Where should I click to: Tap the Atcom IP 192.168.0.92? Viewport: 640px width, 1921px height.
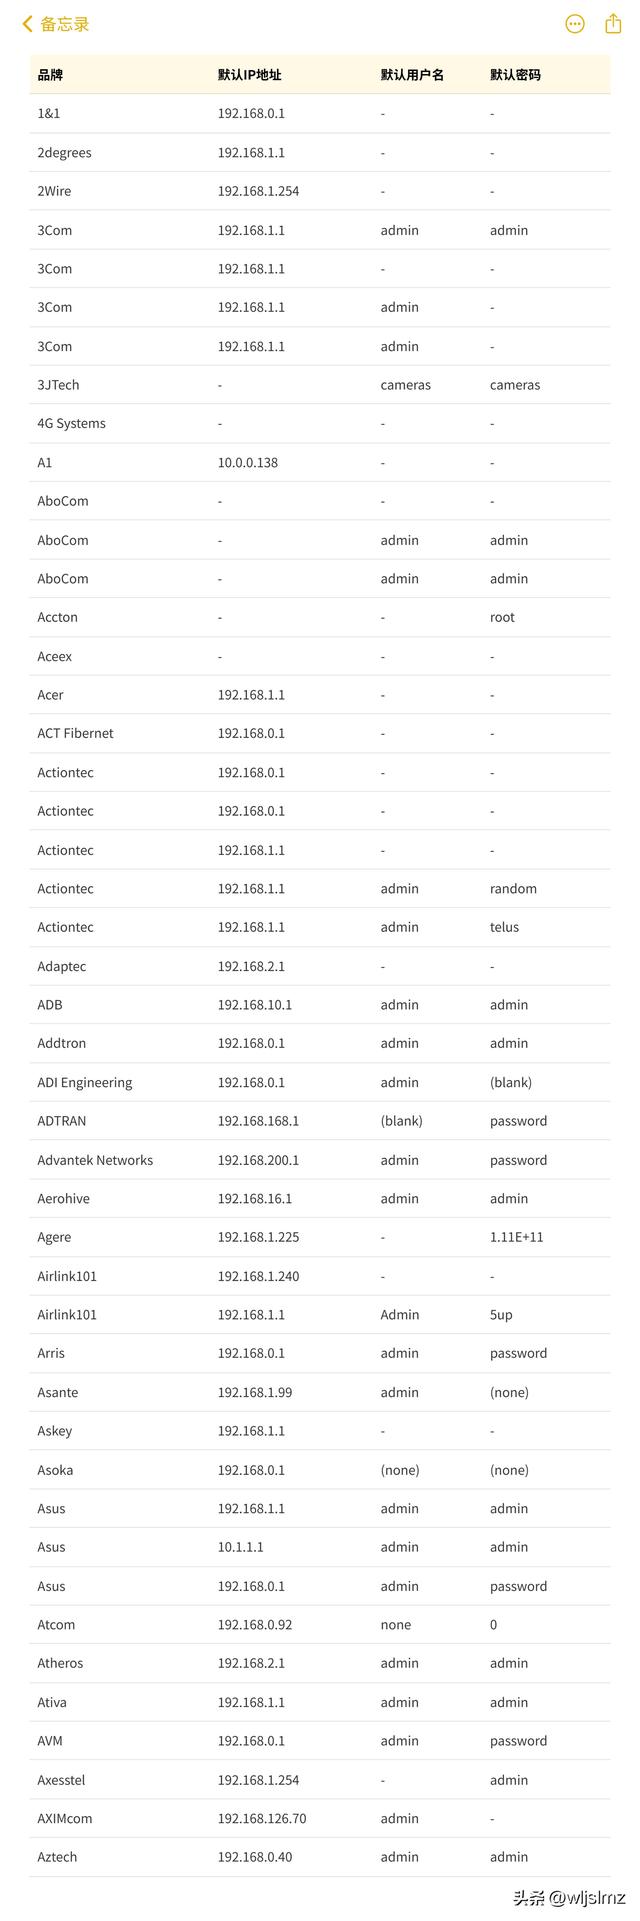click(x=255, y=1625)
